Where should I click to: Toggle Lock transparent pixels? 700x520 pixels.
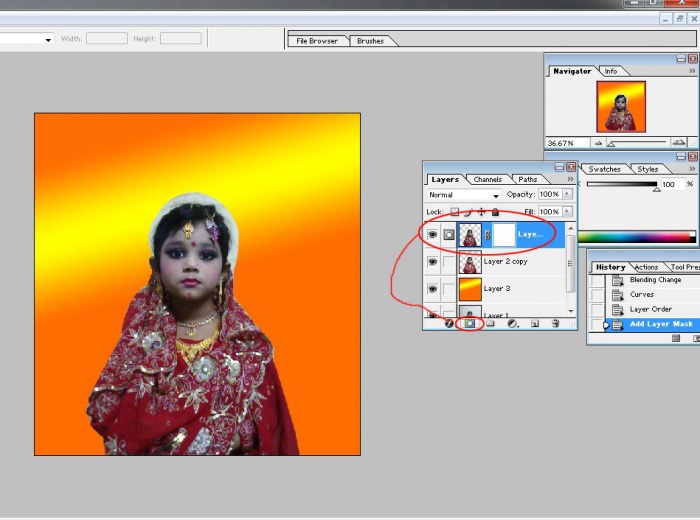tap(454, 212)
